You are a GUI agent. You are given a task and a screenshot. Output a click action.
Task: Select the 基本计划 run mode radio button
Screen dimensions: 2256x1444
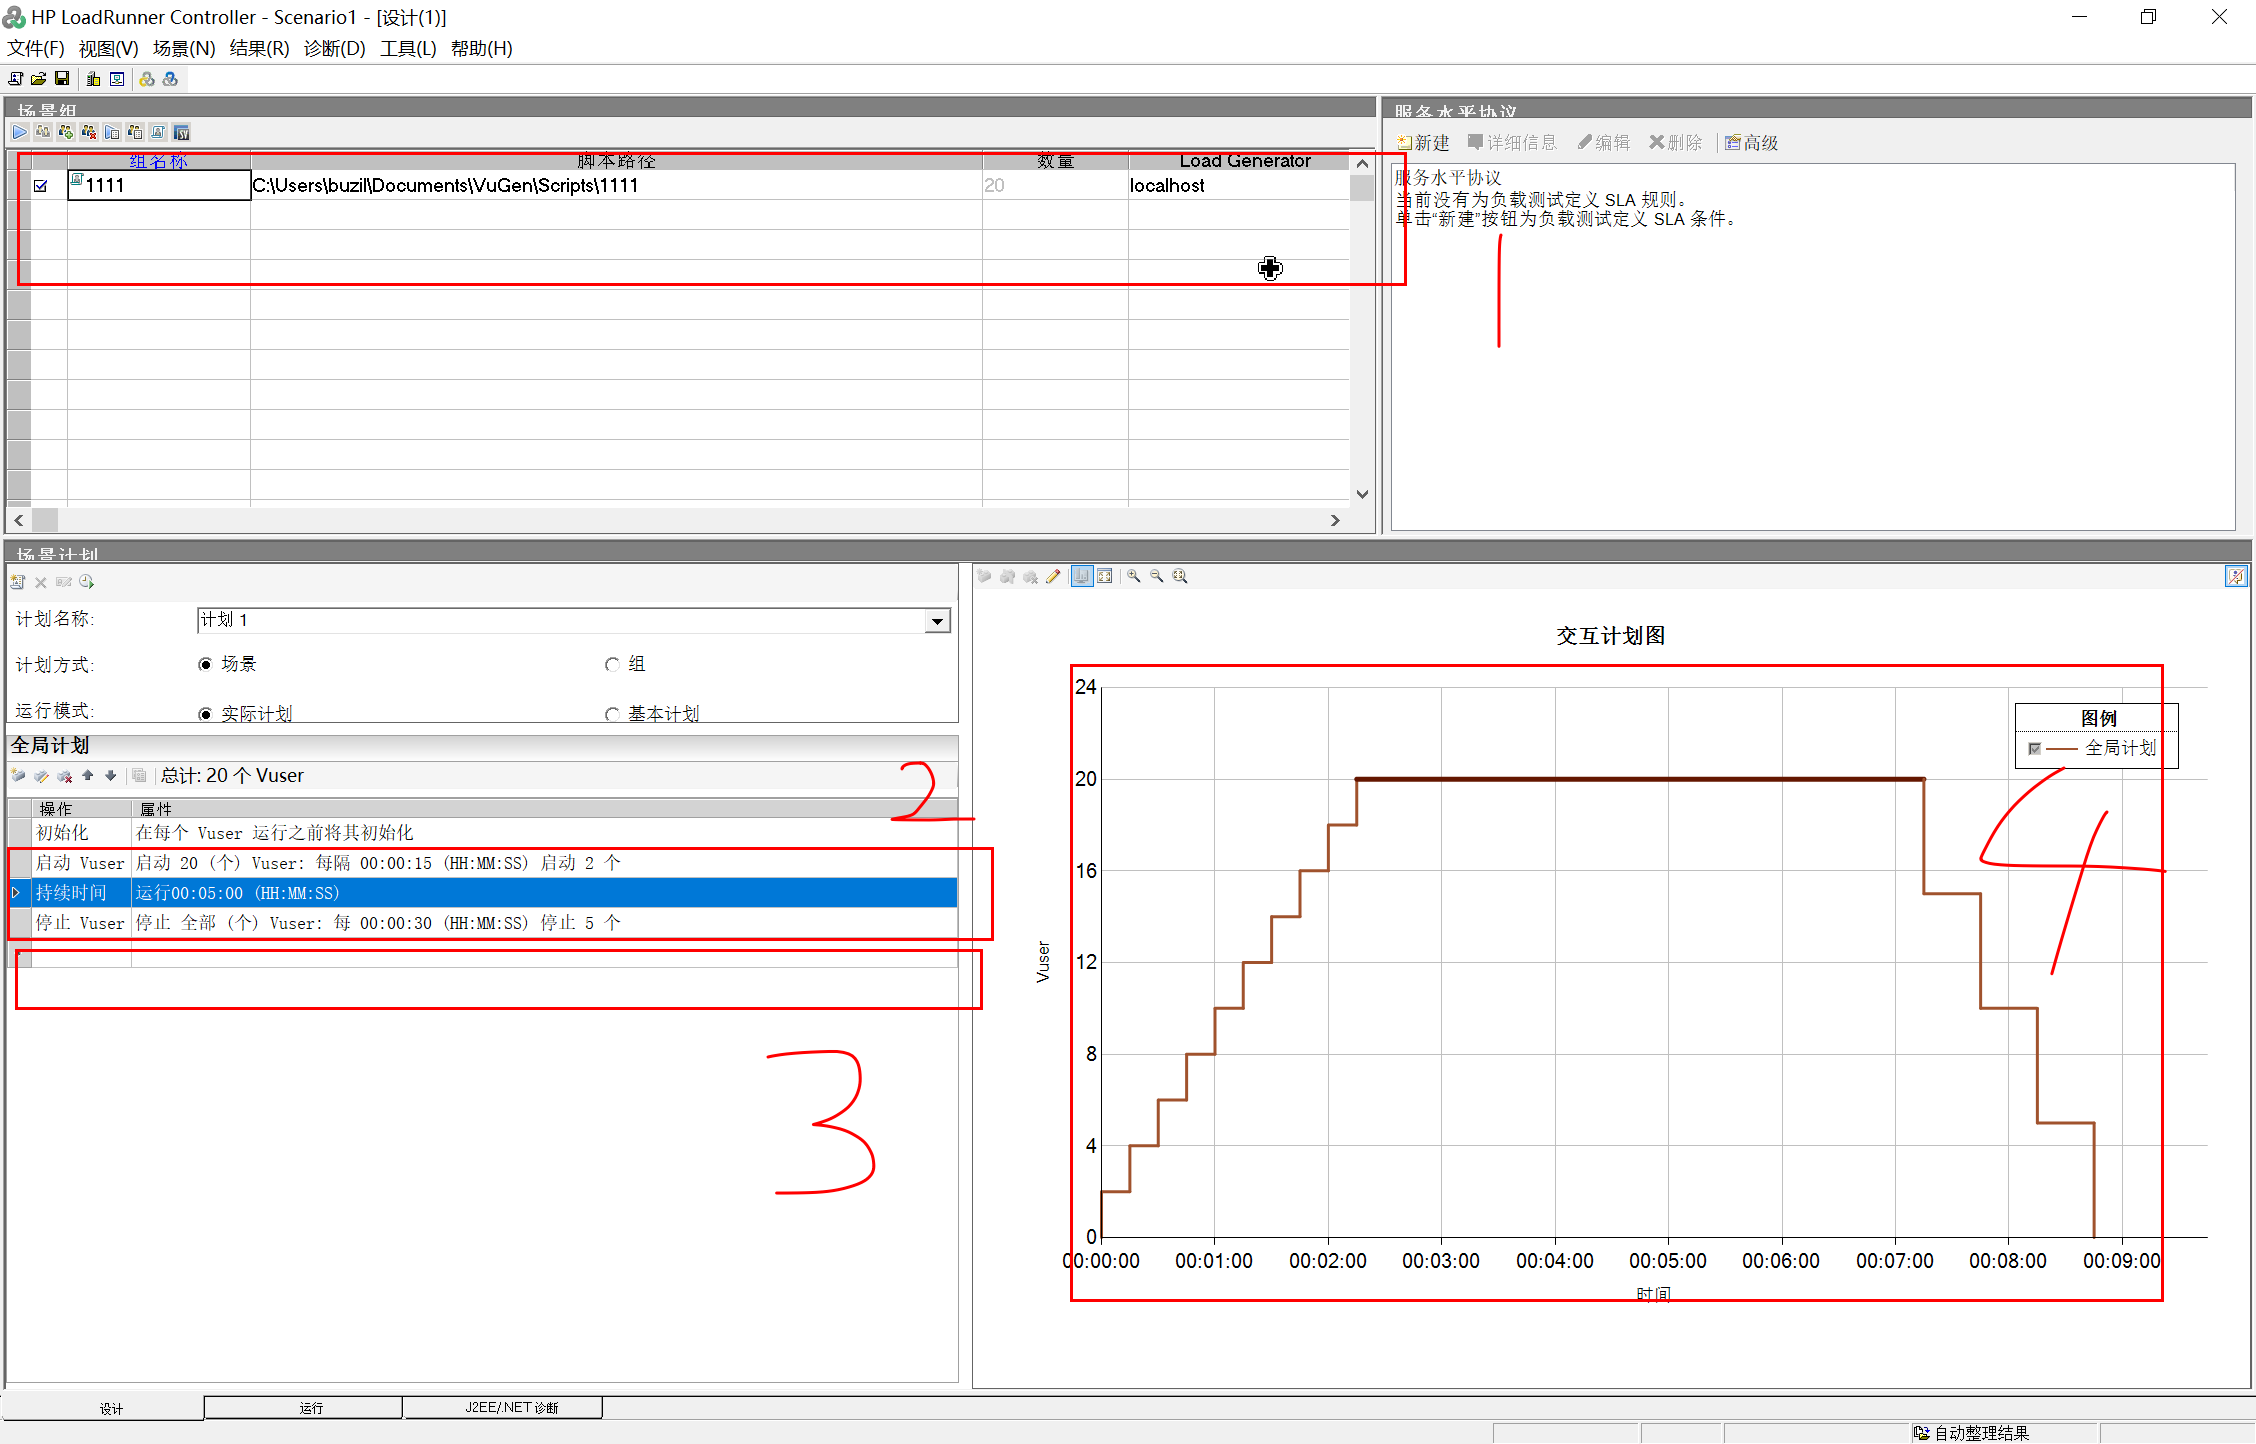[x=612, y=713]
